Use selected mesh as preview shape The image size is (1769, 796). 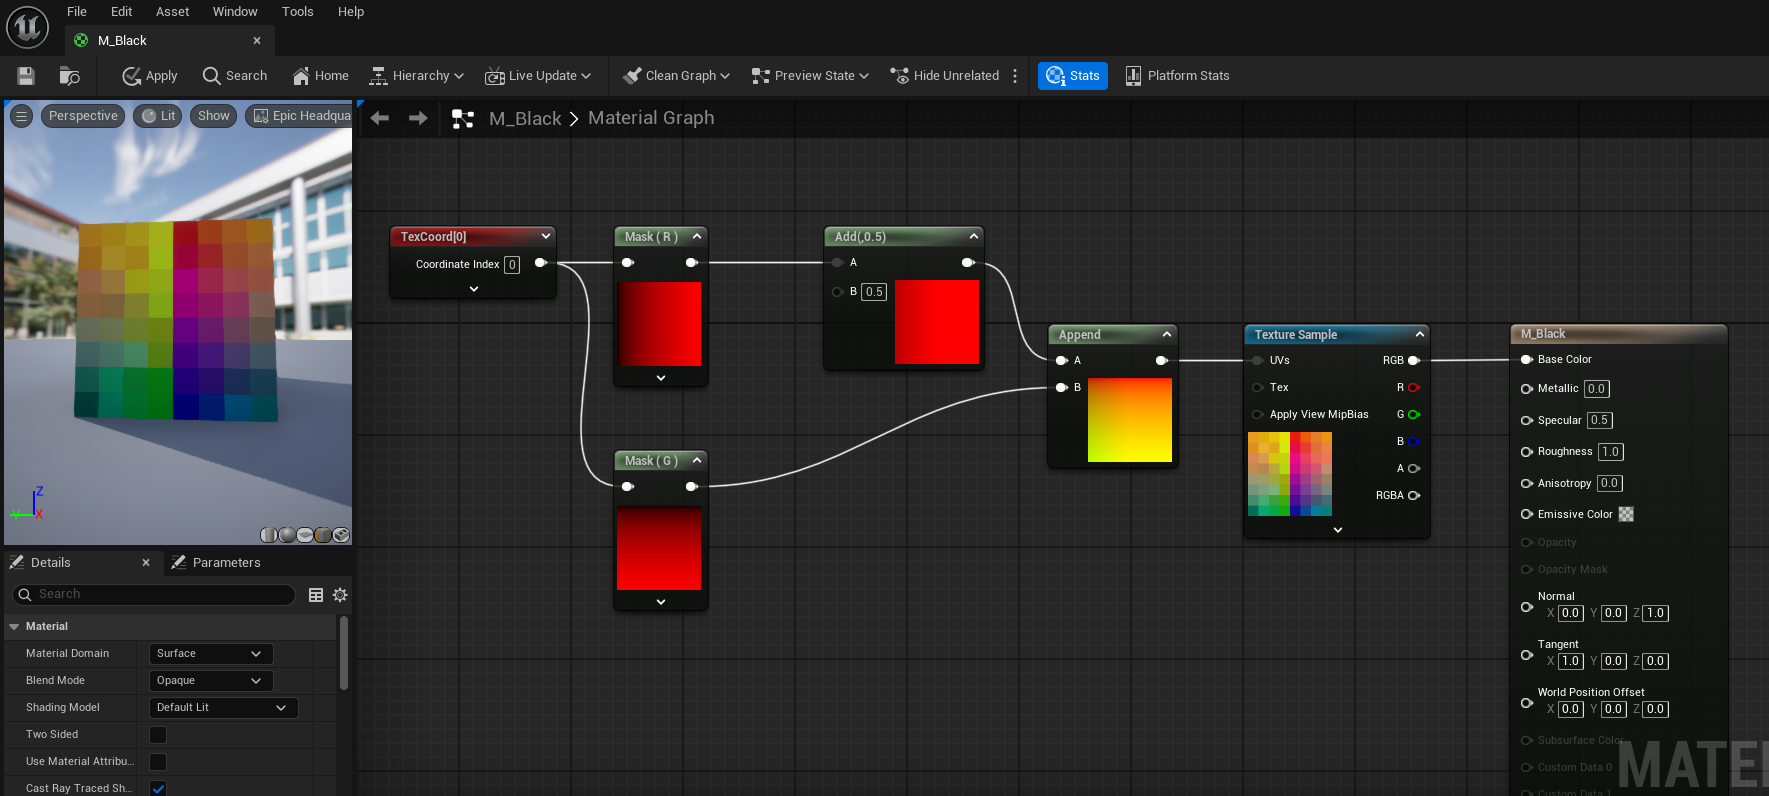[341, 535]
